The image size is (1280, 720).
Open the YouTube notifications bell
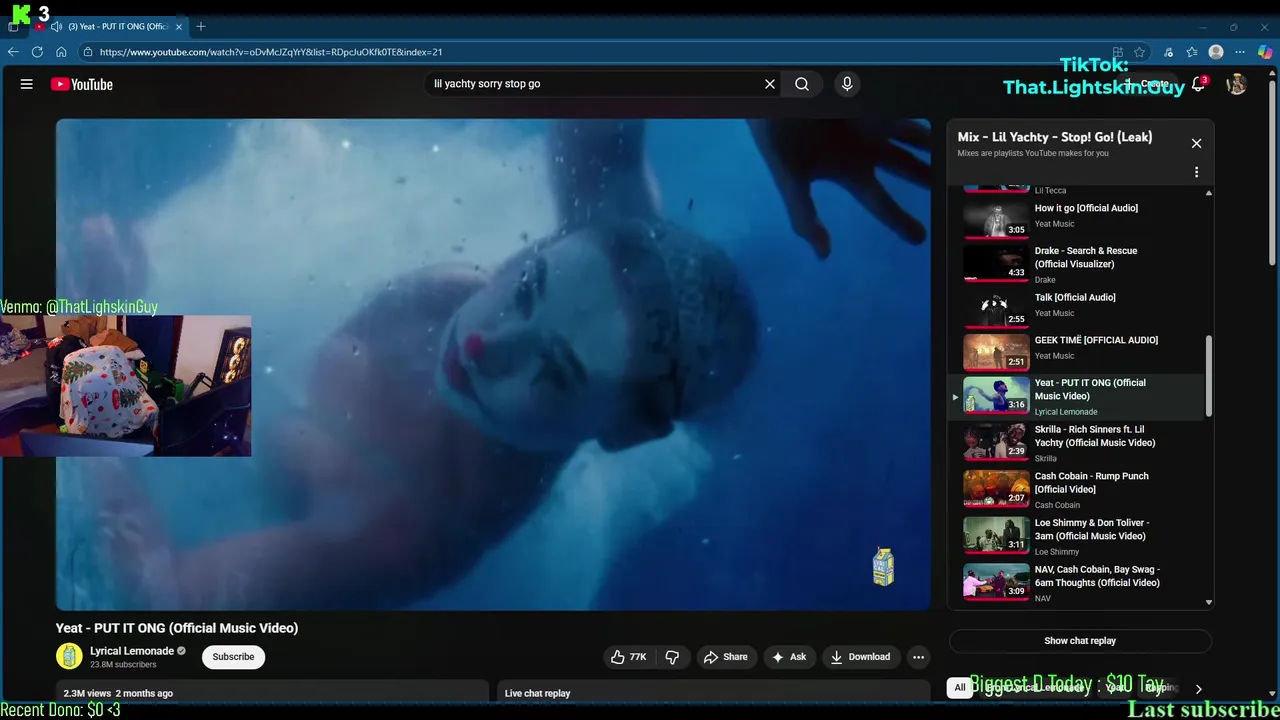pos(1198,84)
